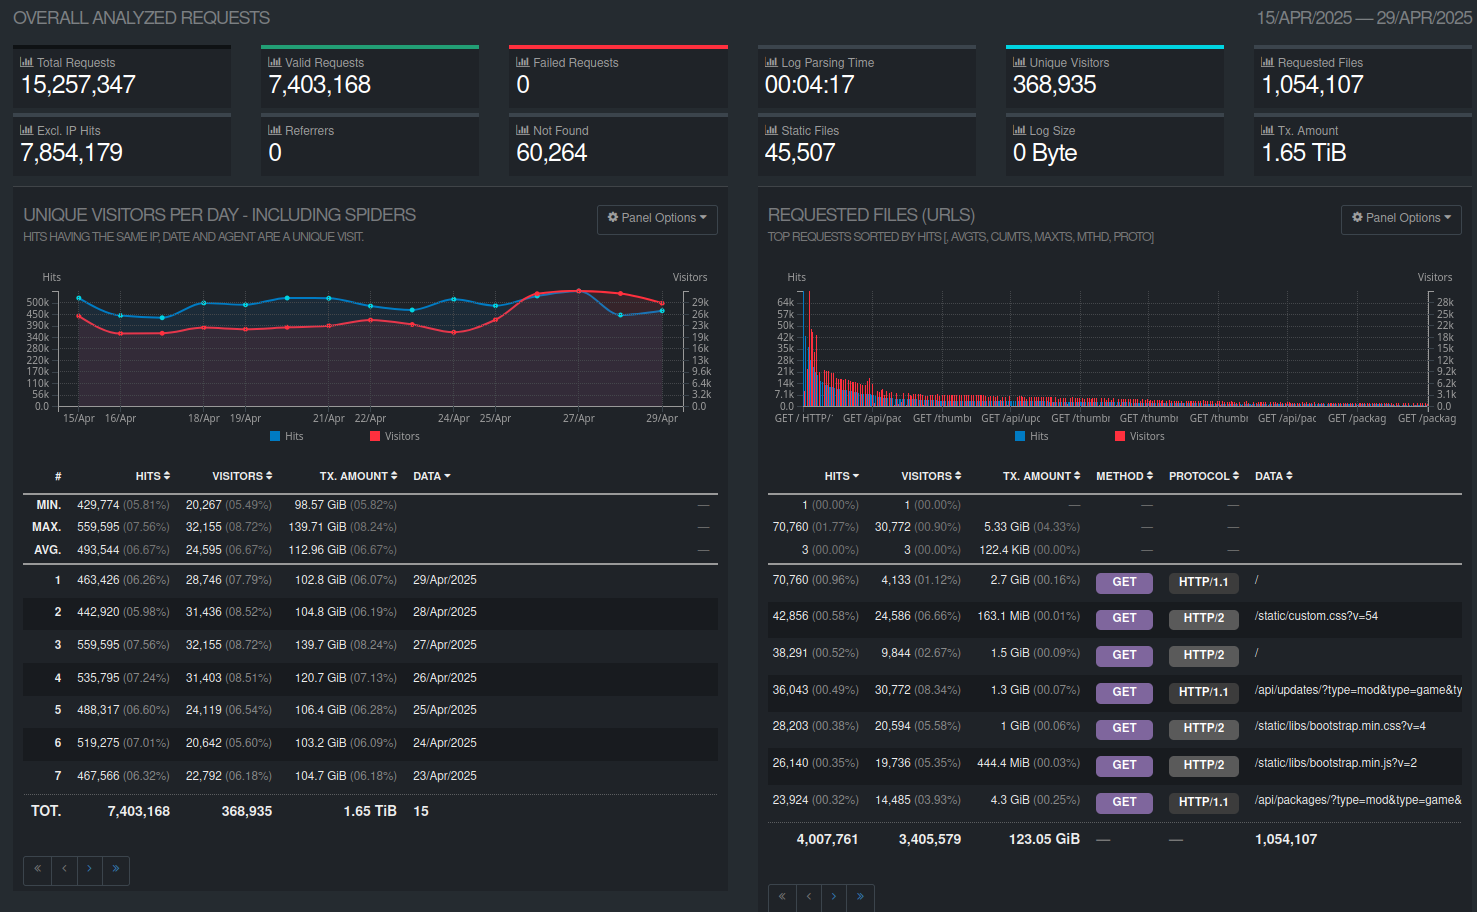The height and width of the screenshot is (912, 1477).
Task: Jump to last page of Requested Files table
Action: [x=860, y=897]
